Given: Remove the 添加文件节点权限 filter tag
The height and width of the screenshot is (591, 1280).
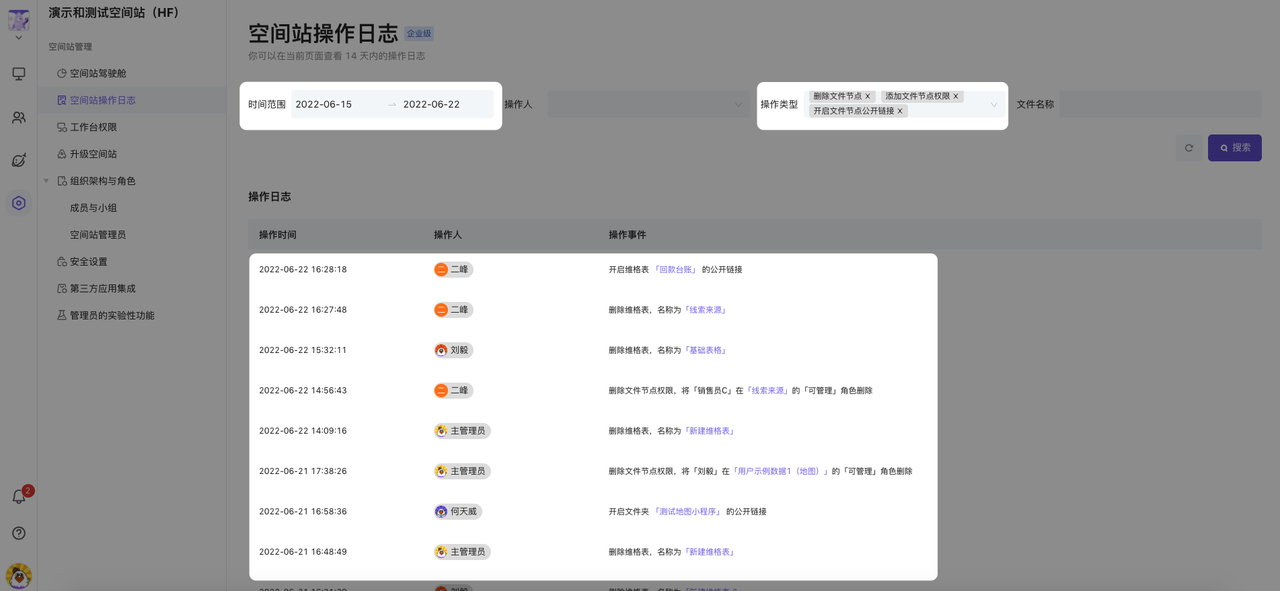Looking at the screenshot, I should click(956, 96).
